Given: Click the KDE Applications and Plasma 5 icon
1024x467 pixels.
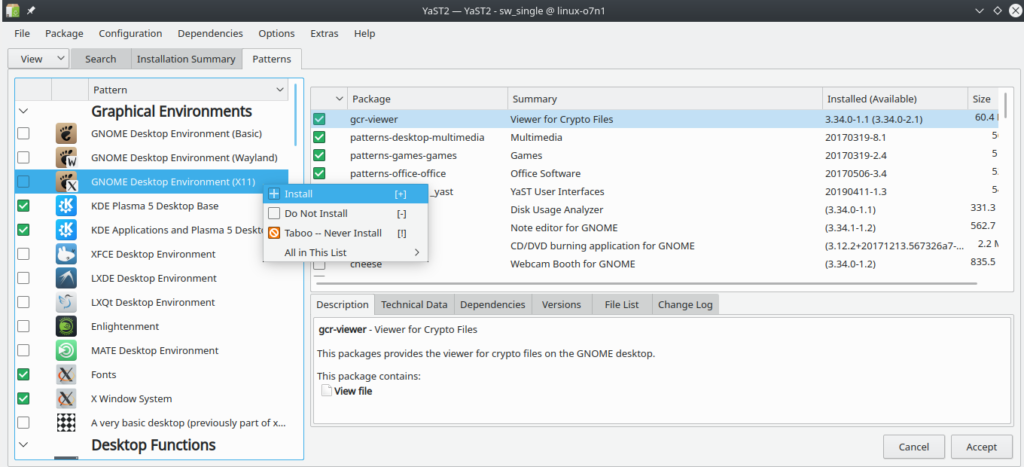Looking at the screenshot, I should pos(66,230).
